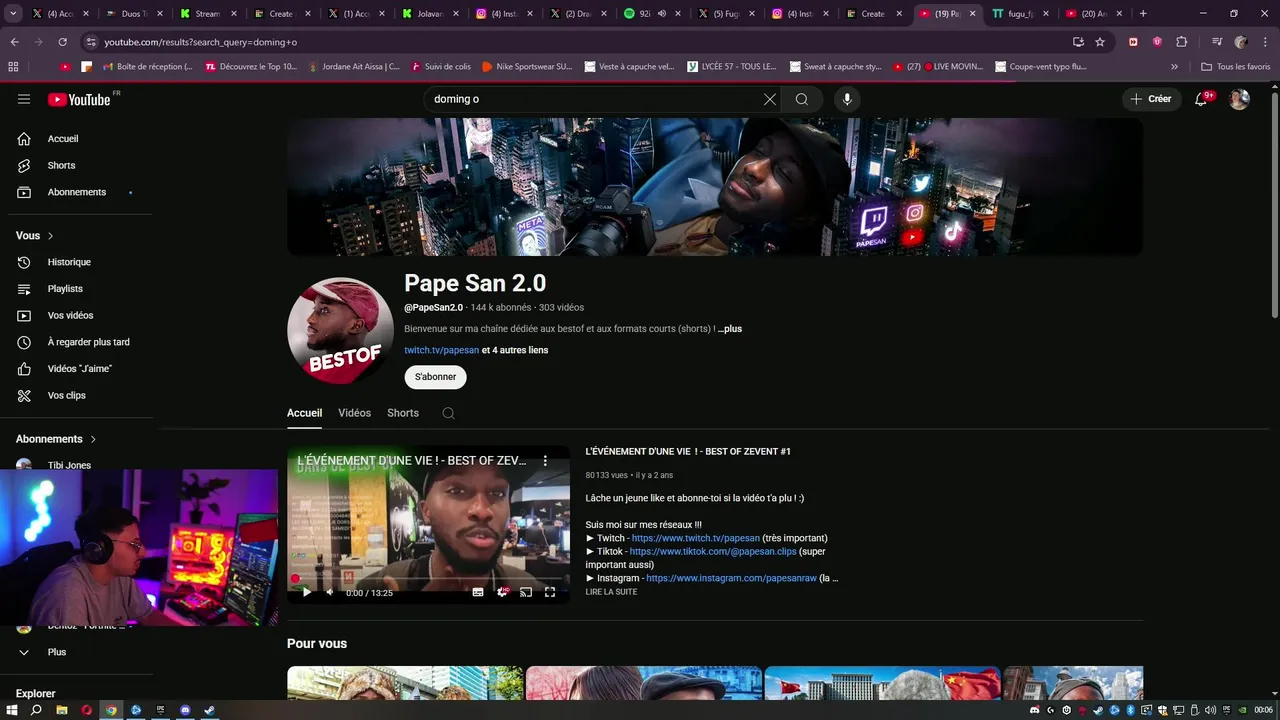Toggle subtitles on featured video
Image resolution: width=1280 pixels, height=720 pixels.
(x=478, y=592)
